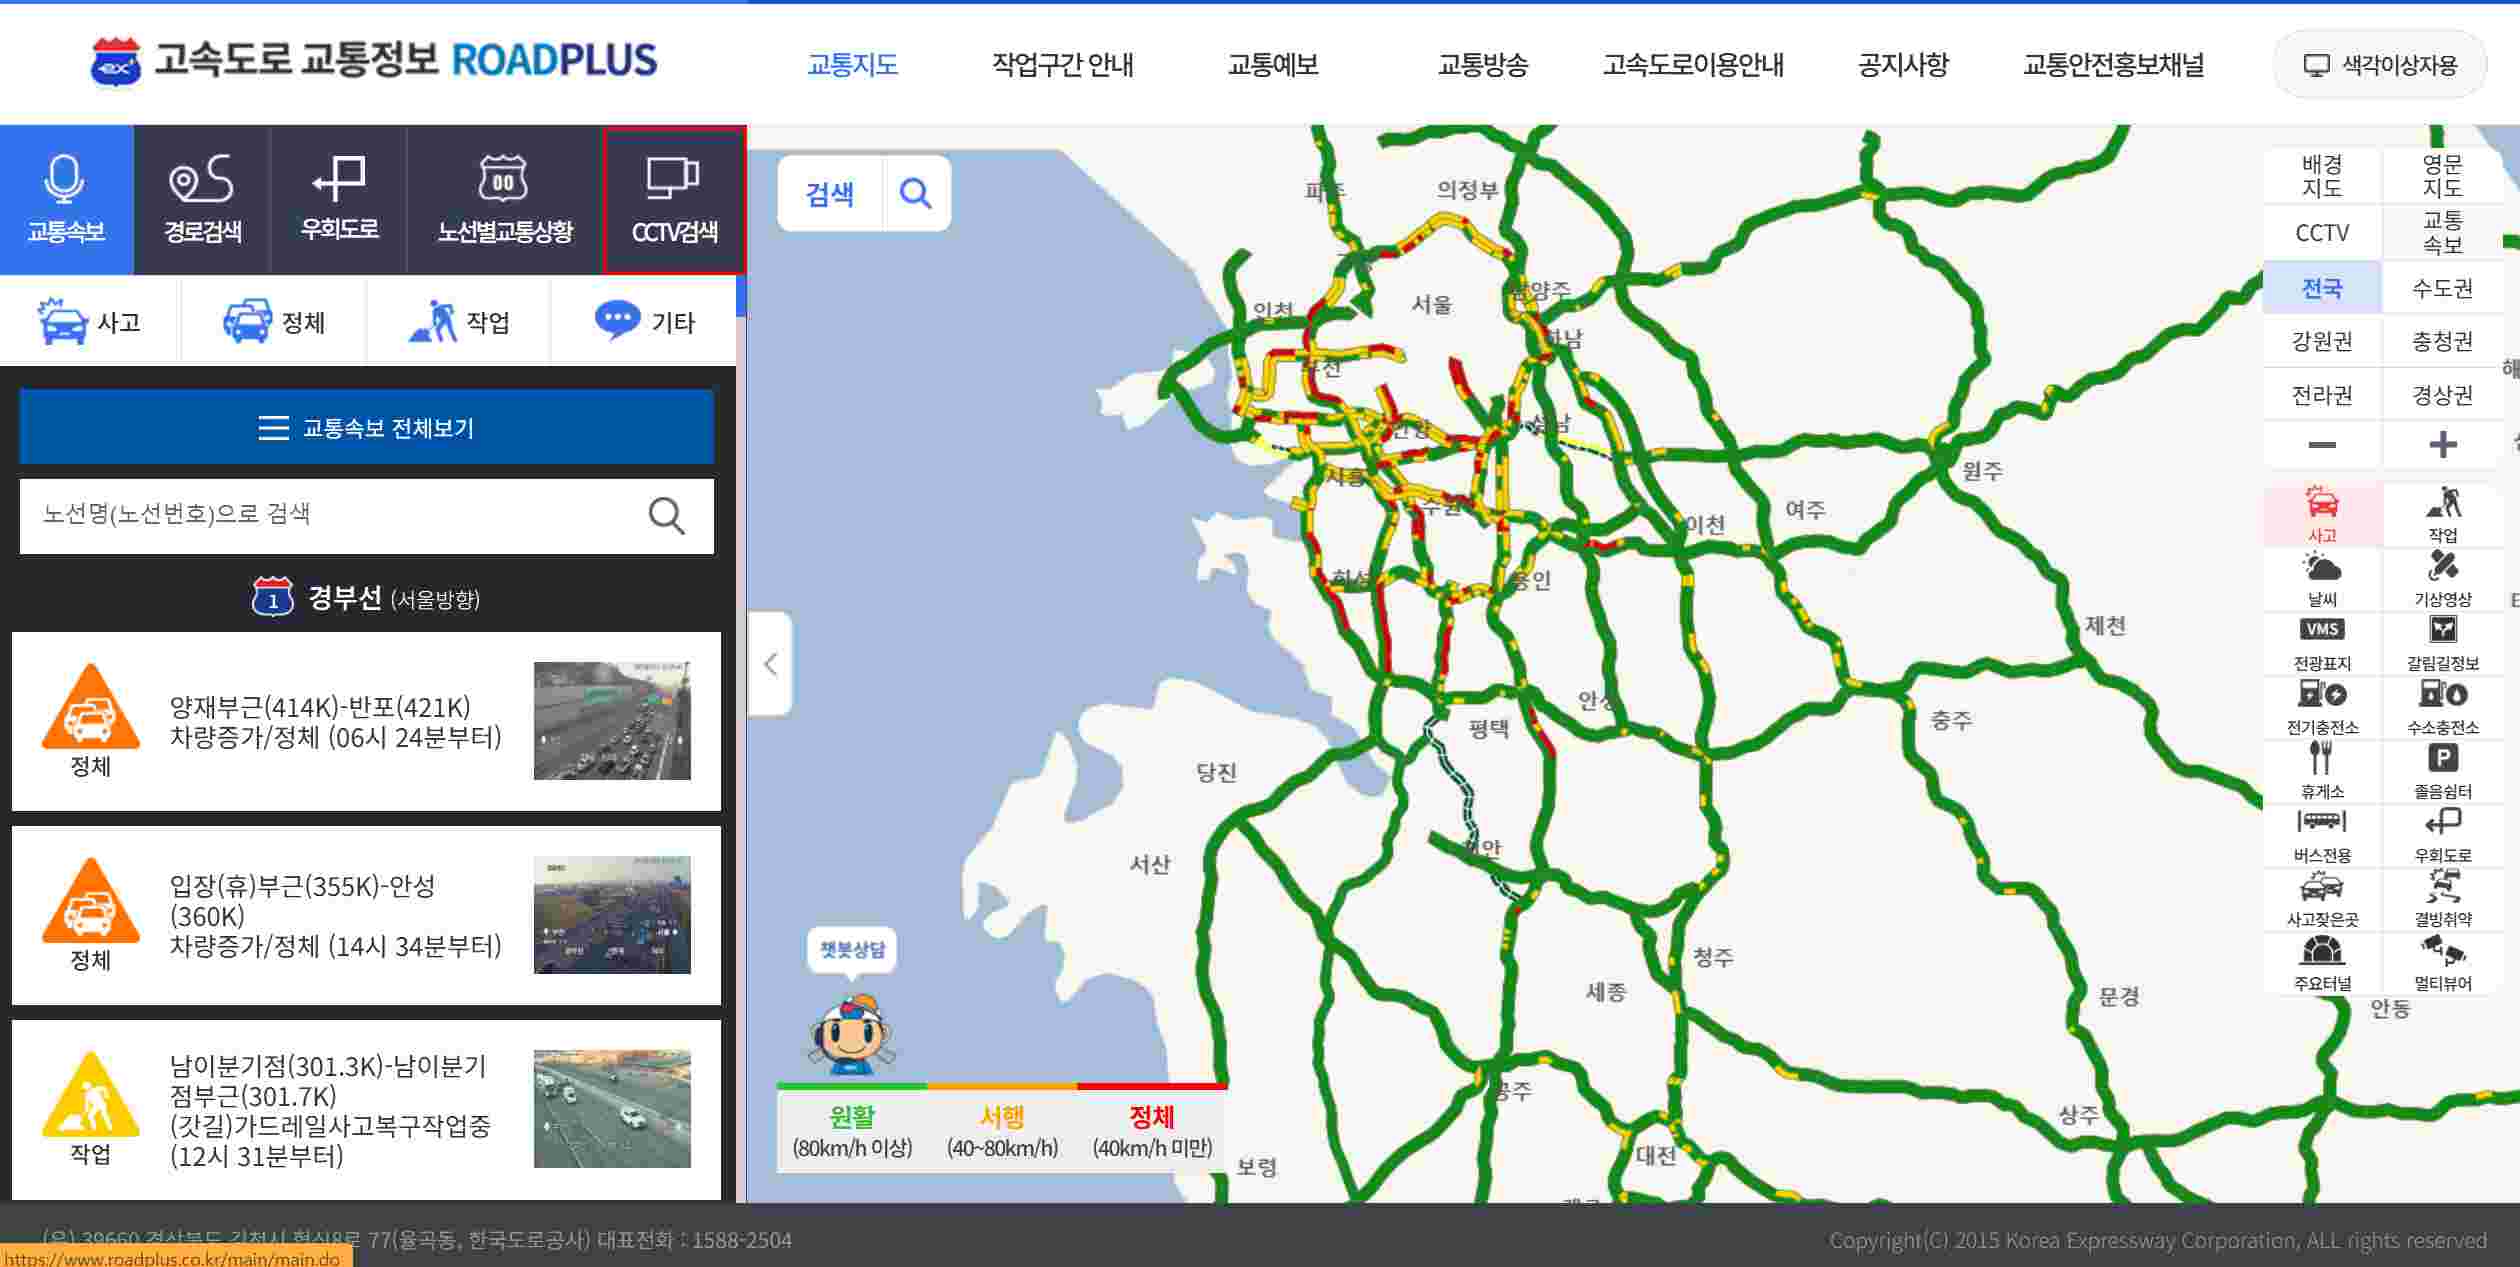This screenshot has height=1267, width=2520.
Task: Switch map region to 수도권
Action: point(2442,289)
